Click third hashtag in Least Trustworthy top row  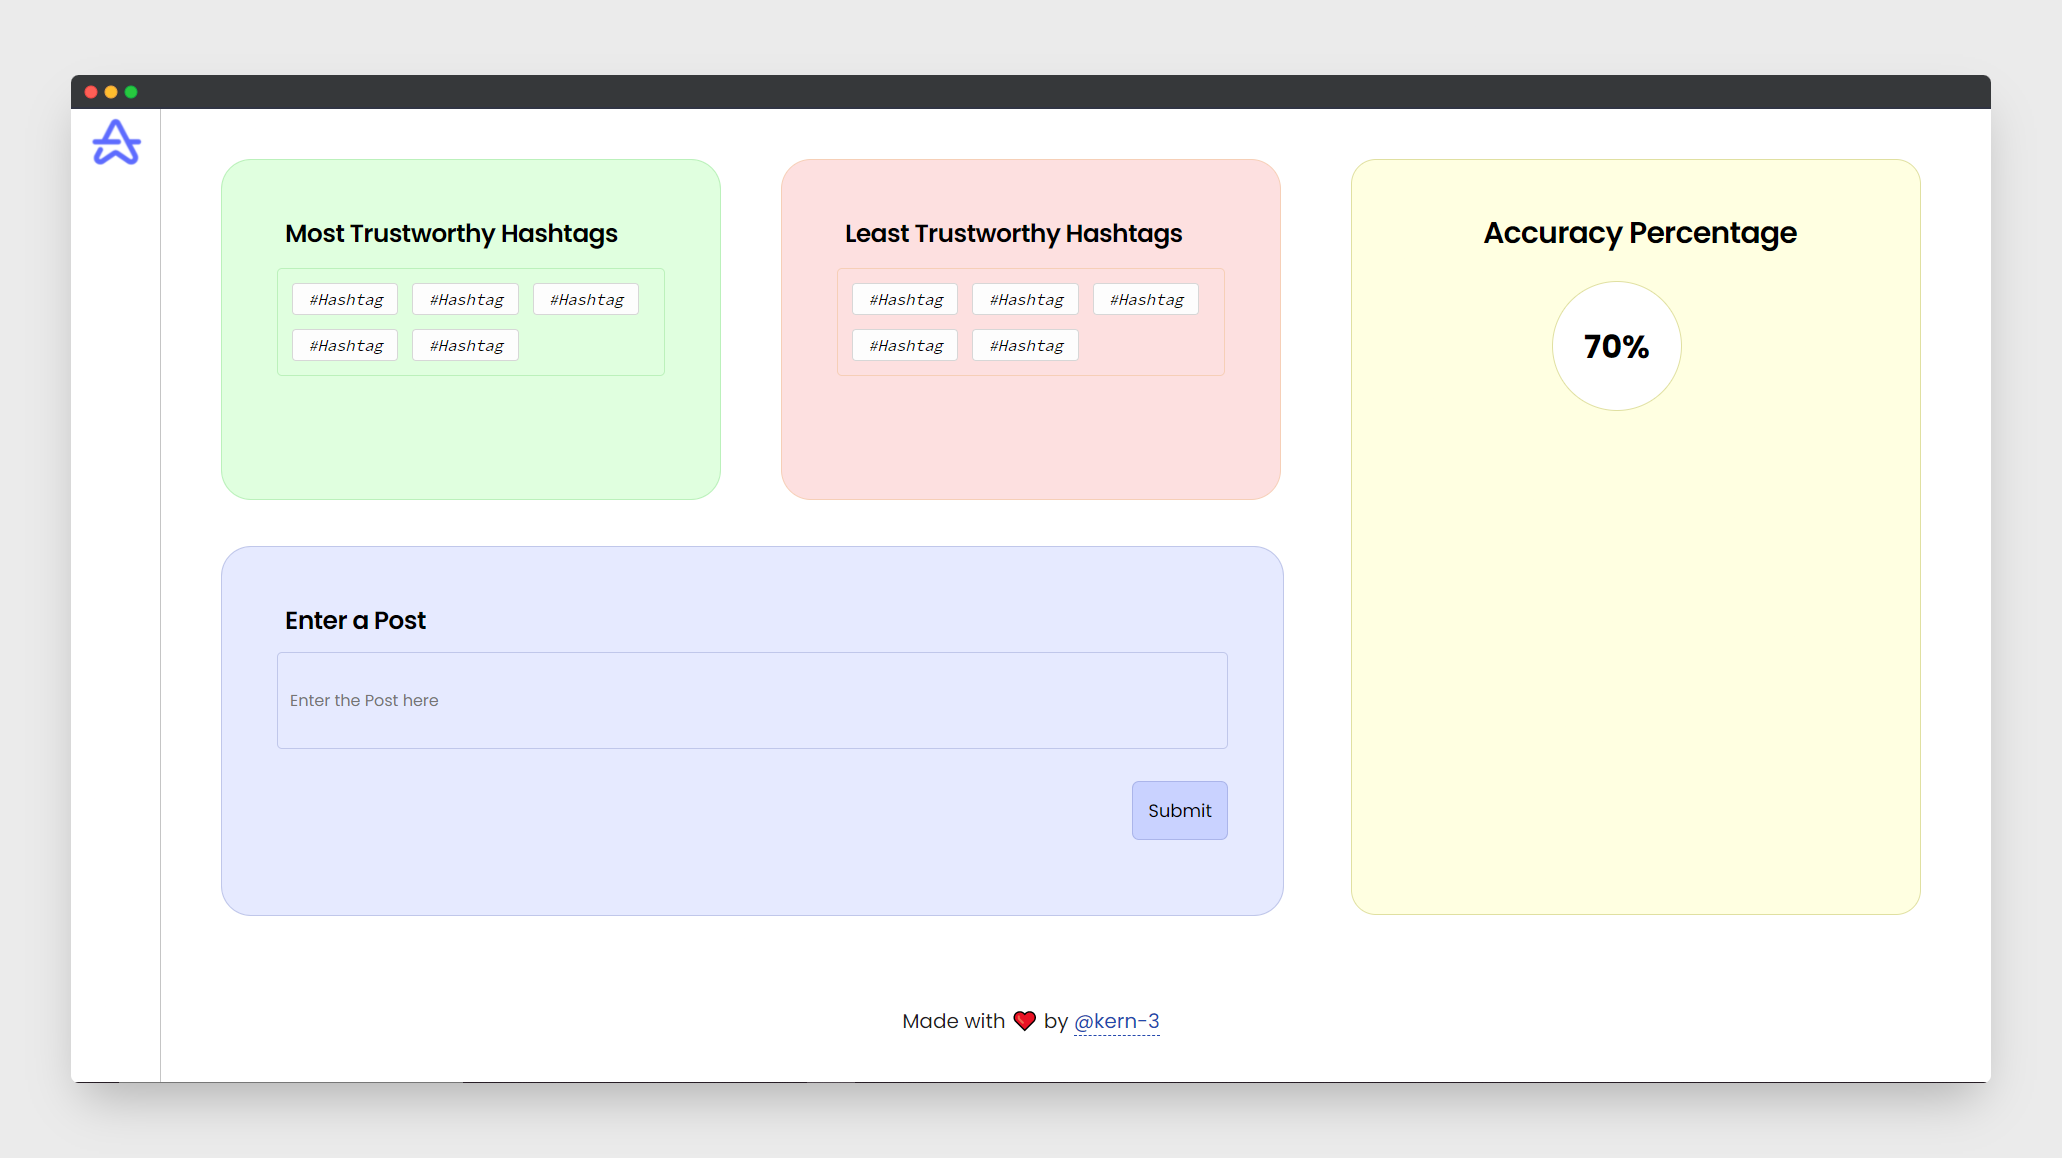click(1146, 299)
